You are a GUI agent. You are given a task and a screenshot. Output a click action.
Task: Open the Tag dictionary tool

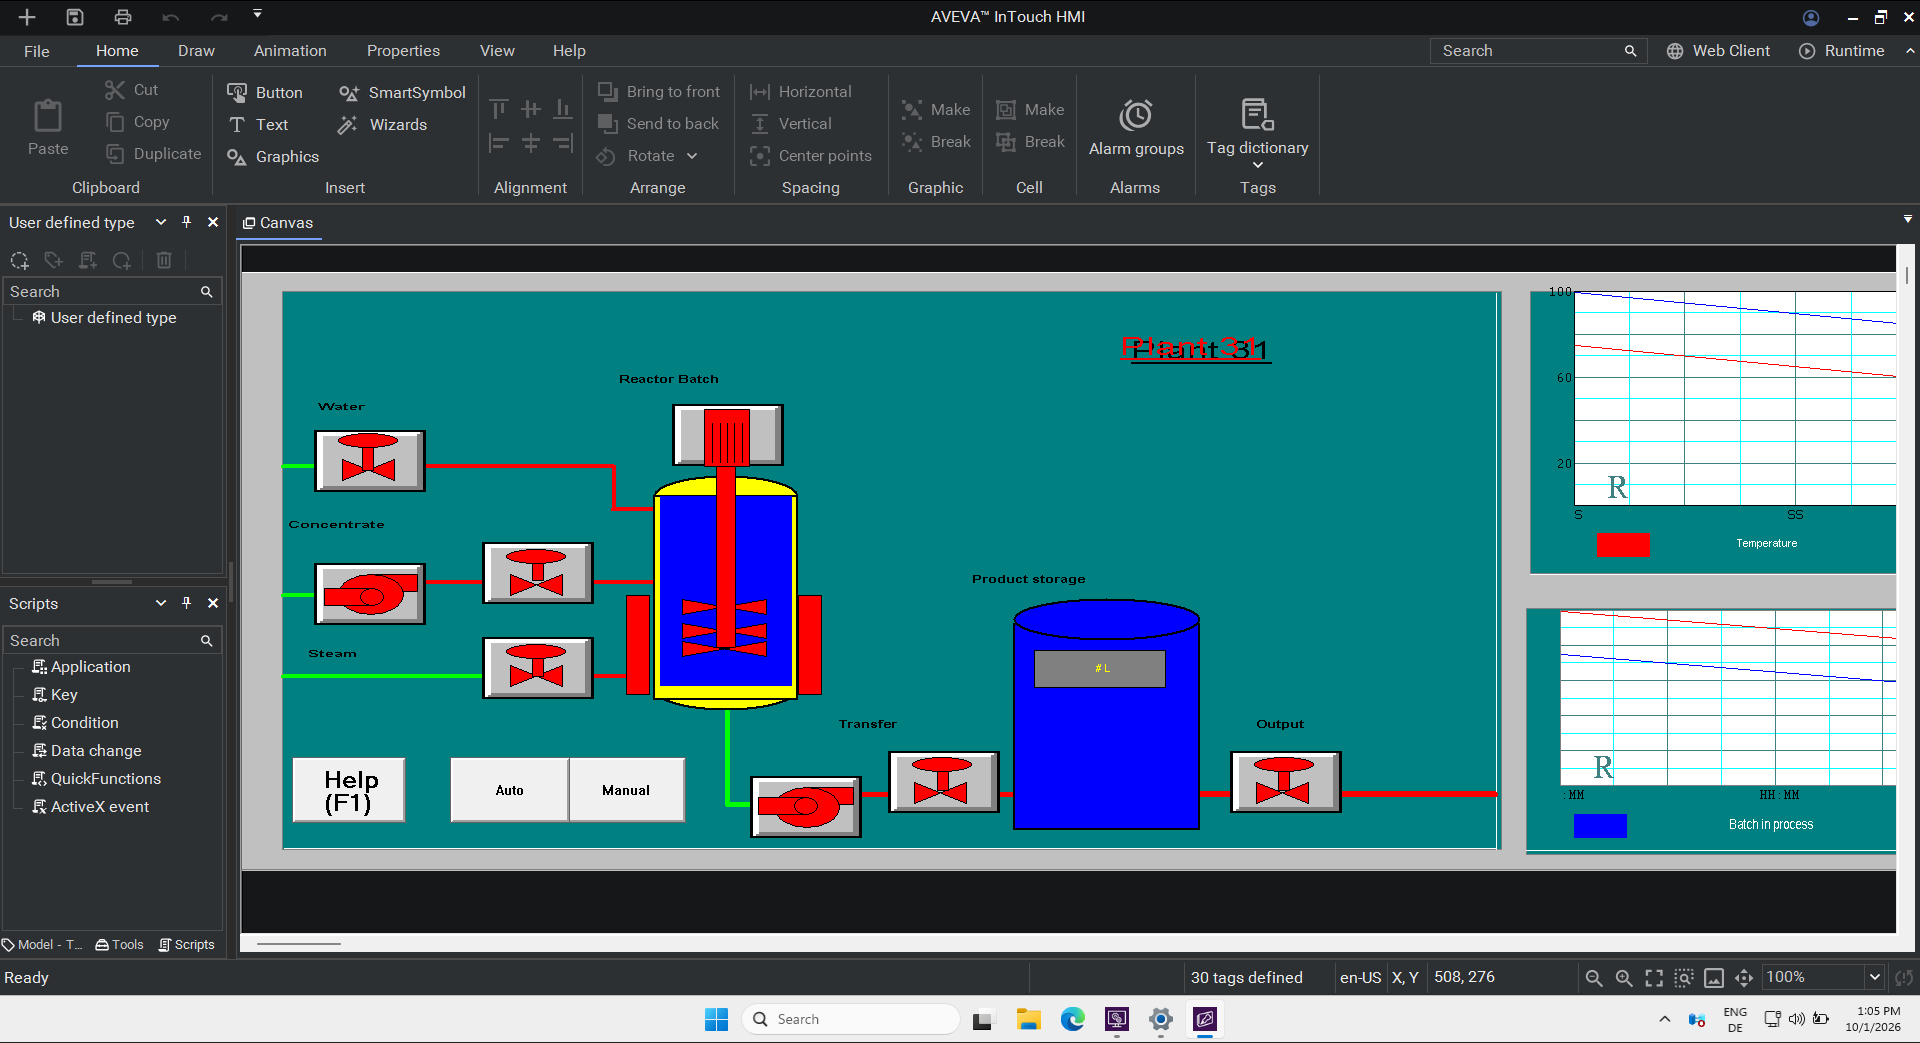coord(1257,130)
